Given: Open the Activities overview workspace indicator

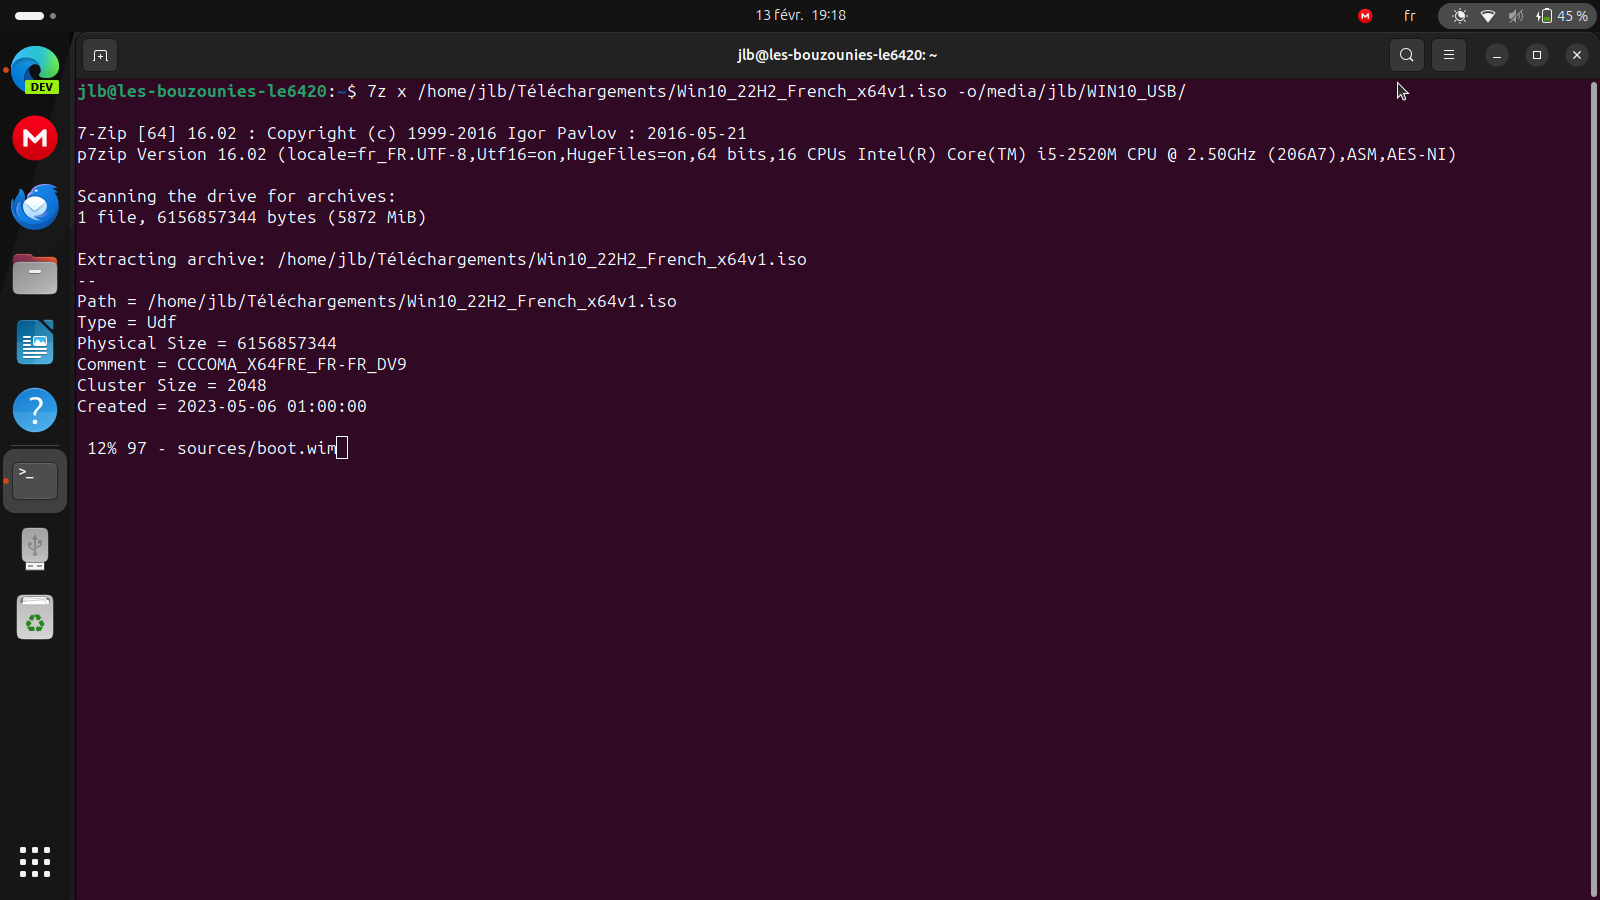Looking at the screenshot, I should (35, 16).
